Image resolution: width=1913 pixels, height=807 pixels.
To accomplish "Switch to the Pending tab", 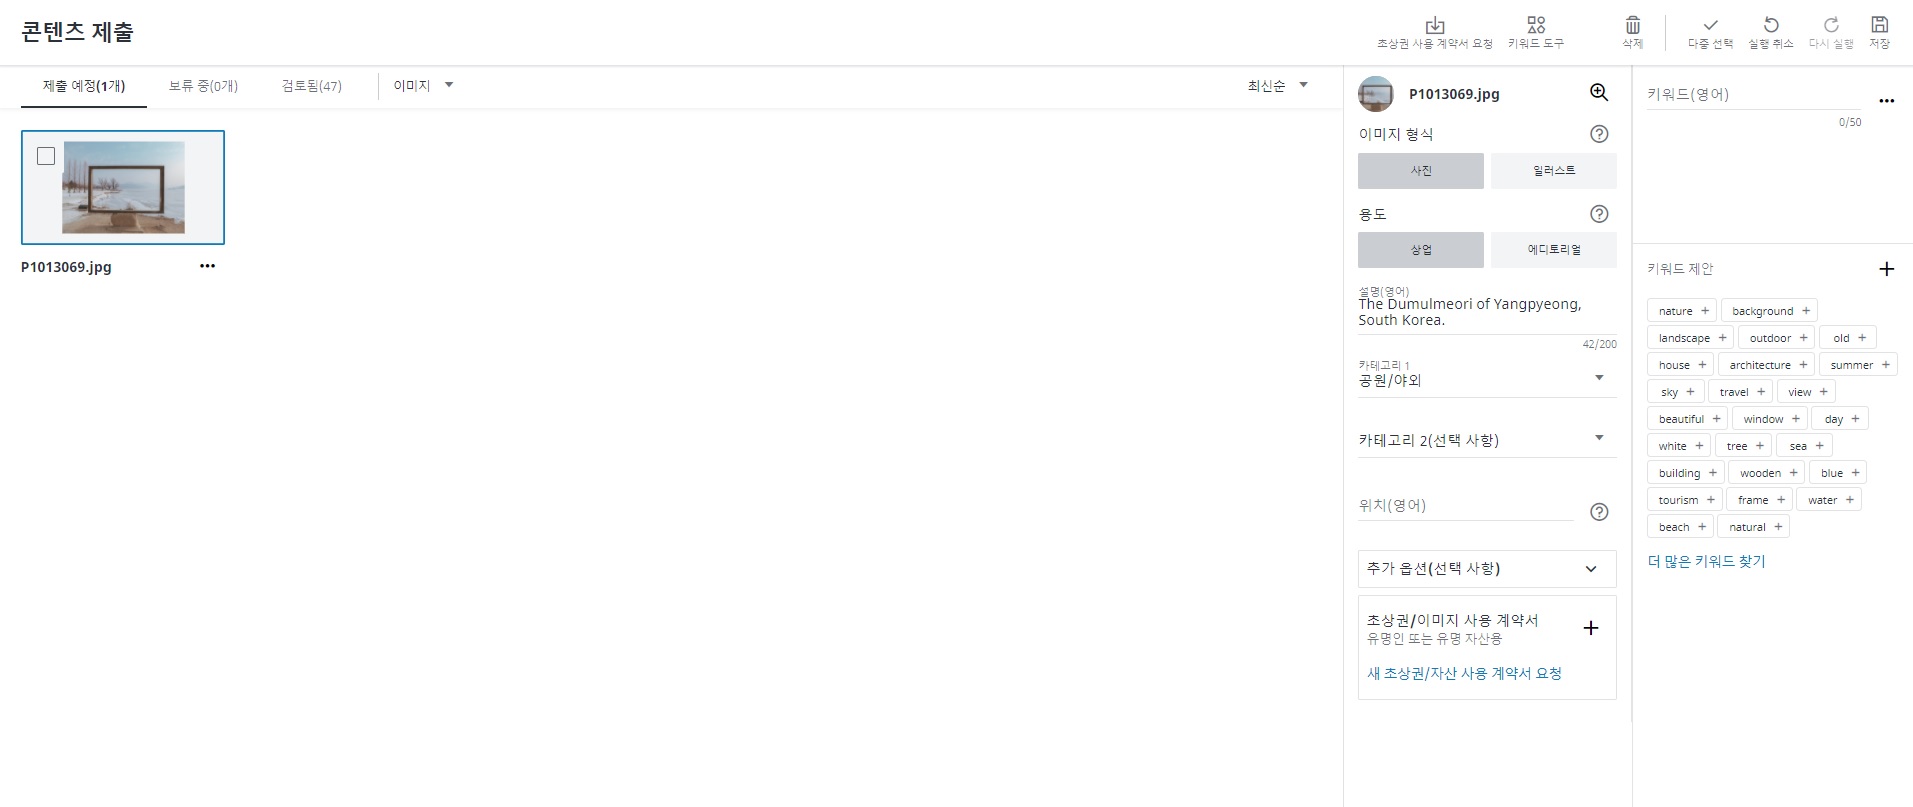I will pos(203,86).
